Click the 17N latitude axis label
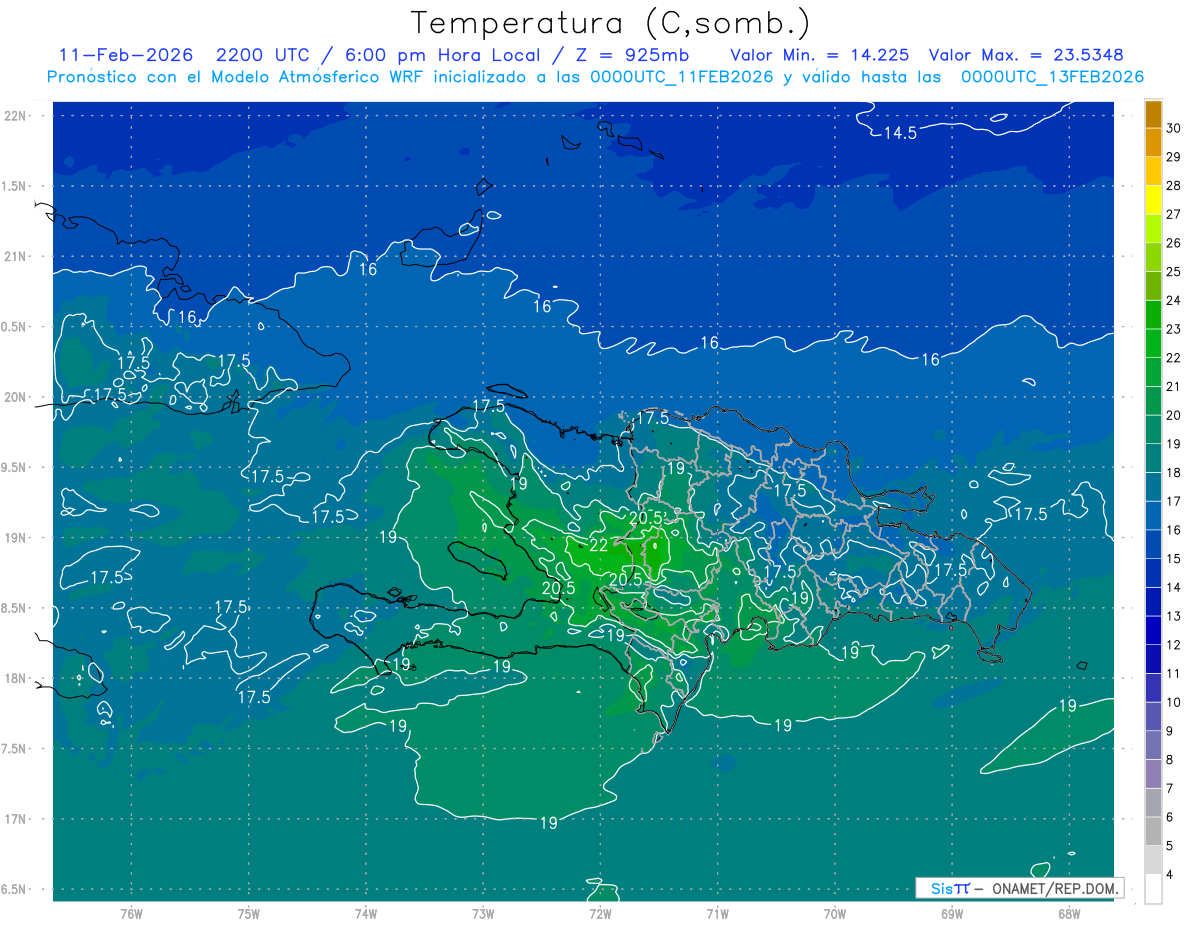1200x927 pixels. click(x=16, y=819)
